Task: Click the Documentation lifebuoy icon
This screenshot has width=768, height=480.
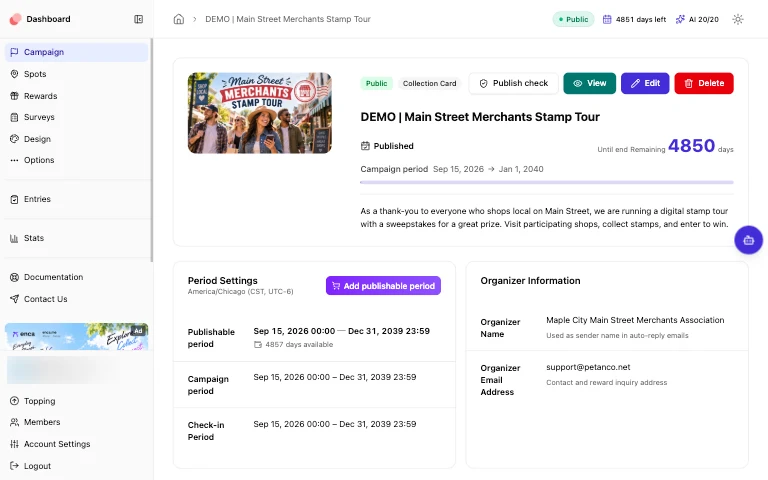Action: (14, 277)
